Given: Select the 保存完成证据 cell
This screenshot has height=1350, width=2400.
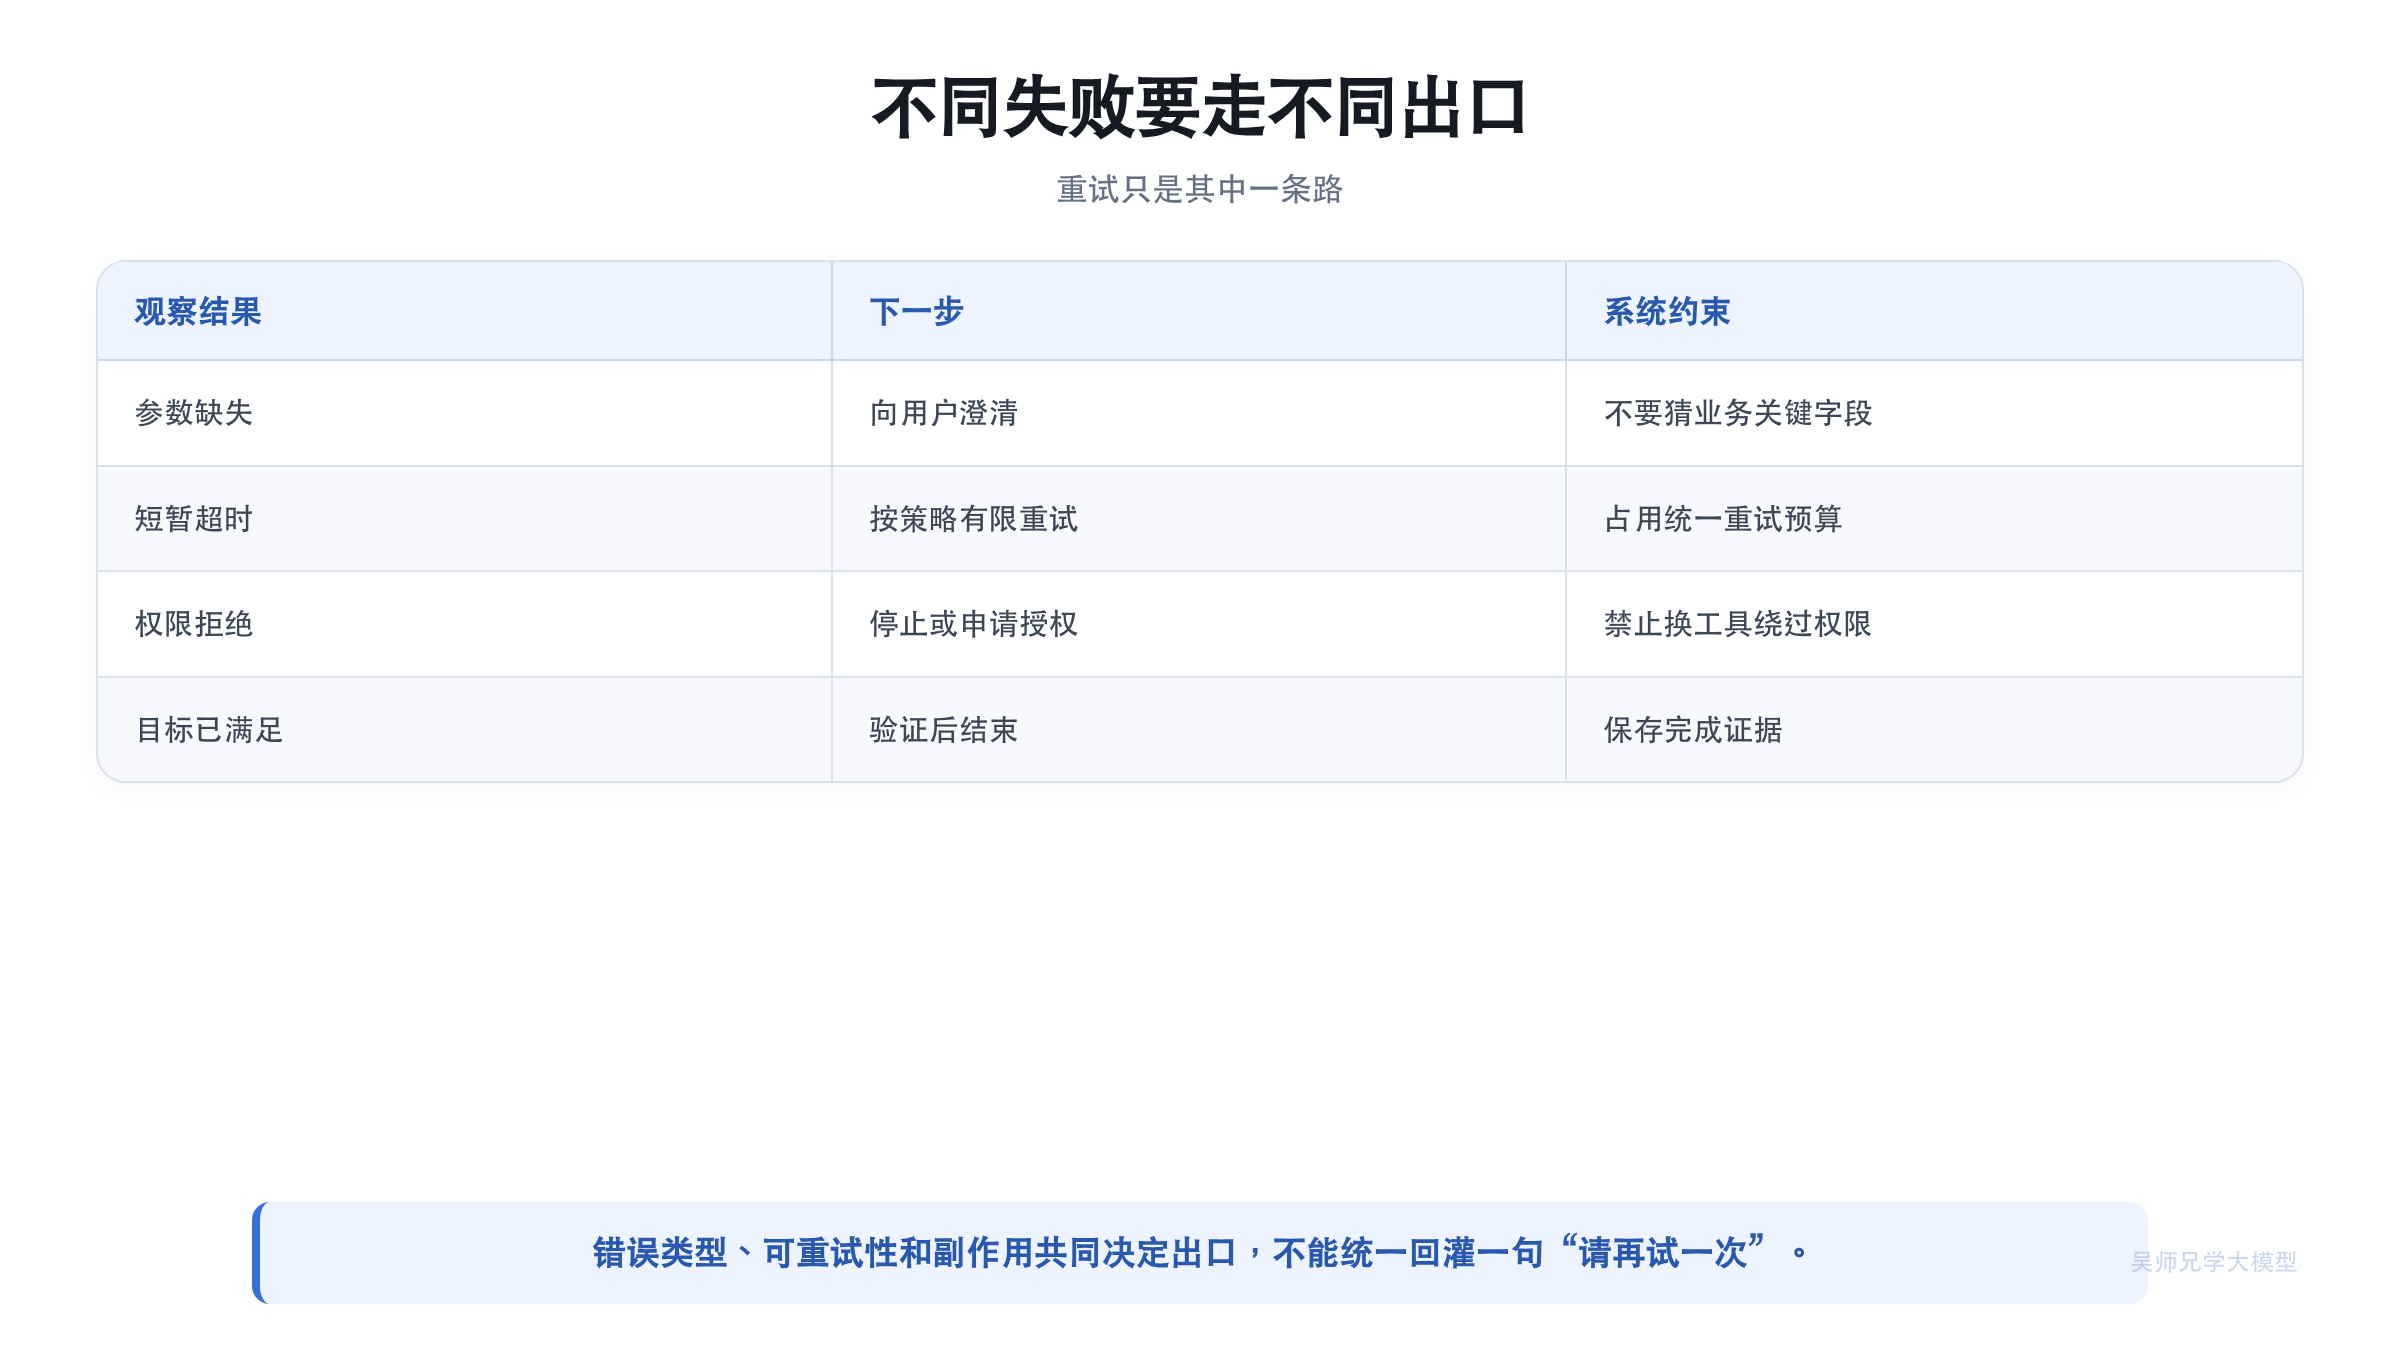Looking at the screenshot, I should [1934, 730].
